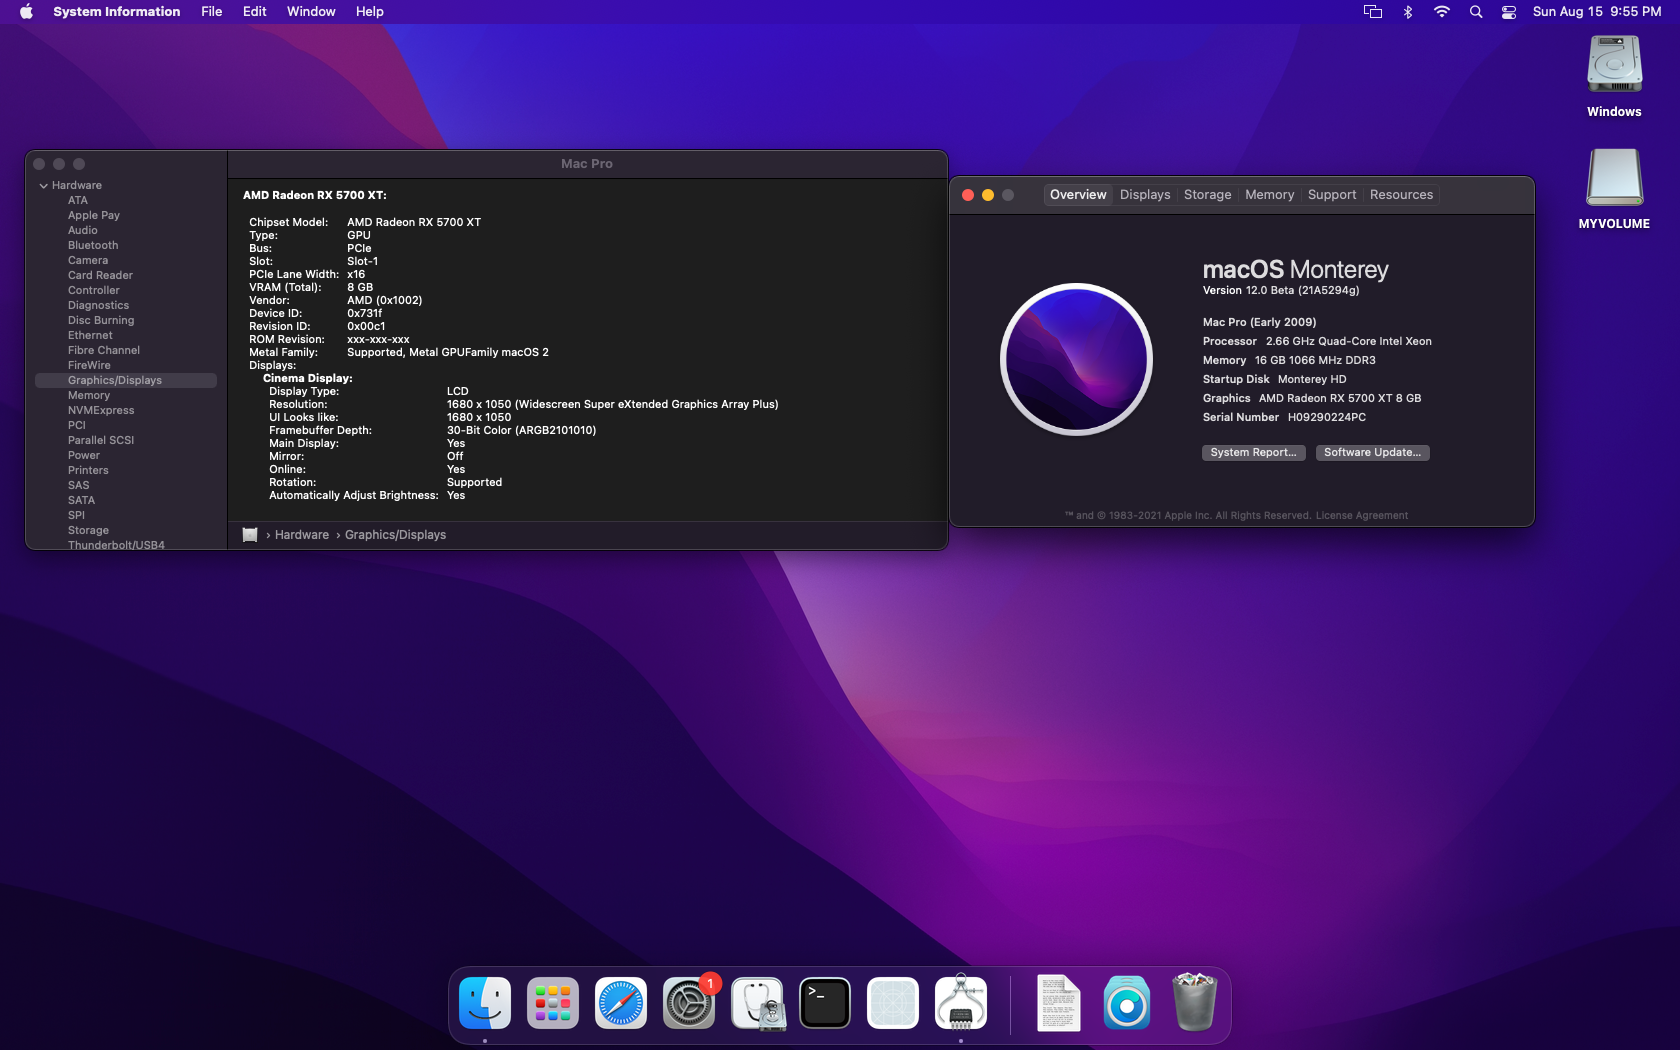Open Launchpad in the Dock
Screen dimensions: 1680x1050
553,1003
